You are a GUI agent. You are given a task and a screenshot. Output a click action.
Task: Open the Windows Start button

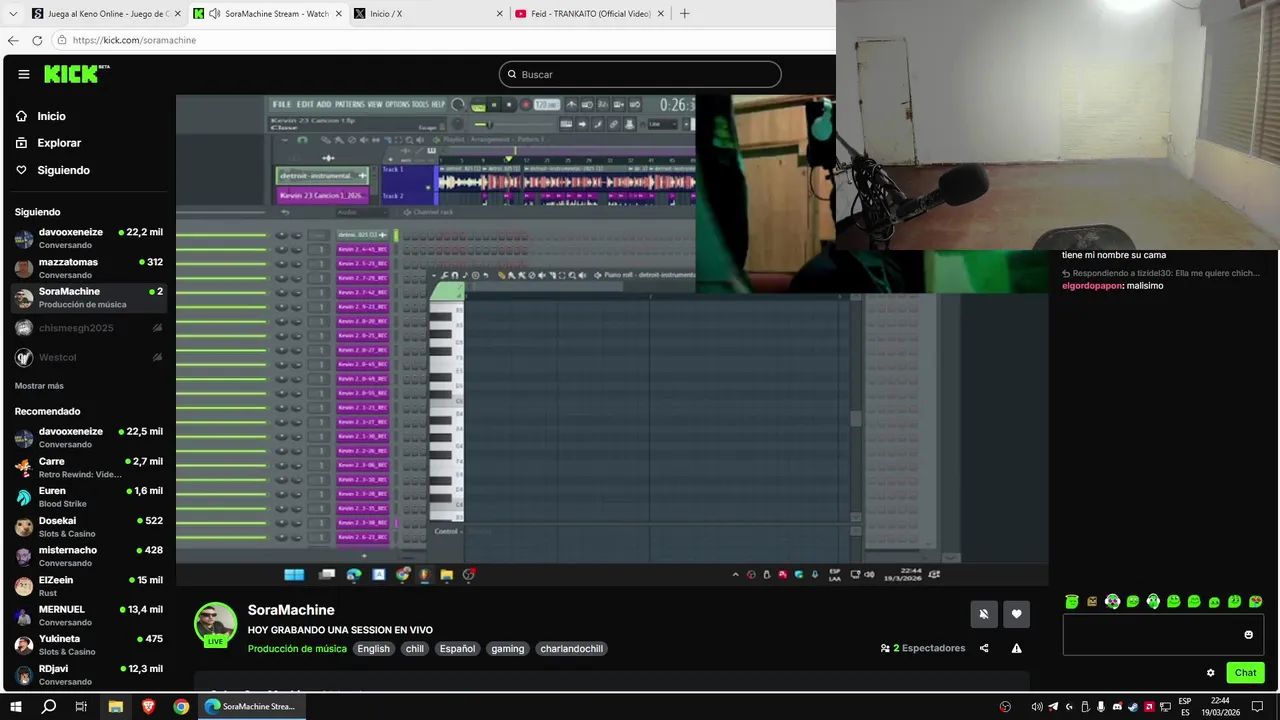pyautogui.click(x=16, y=706)
